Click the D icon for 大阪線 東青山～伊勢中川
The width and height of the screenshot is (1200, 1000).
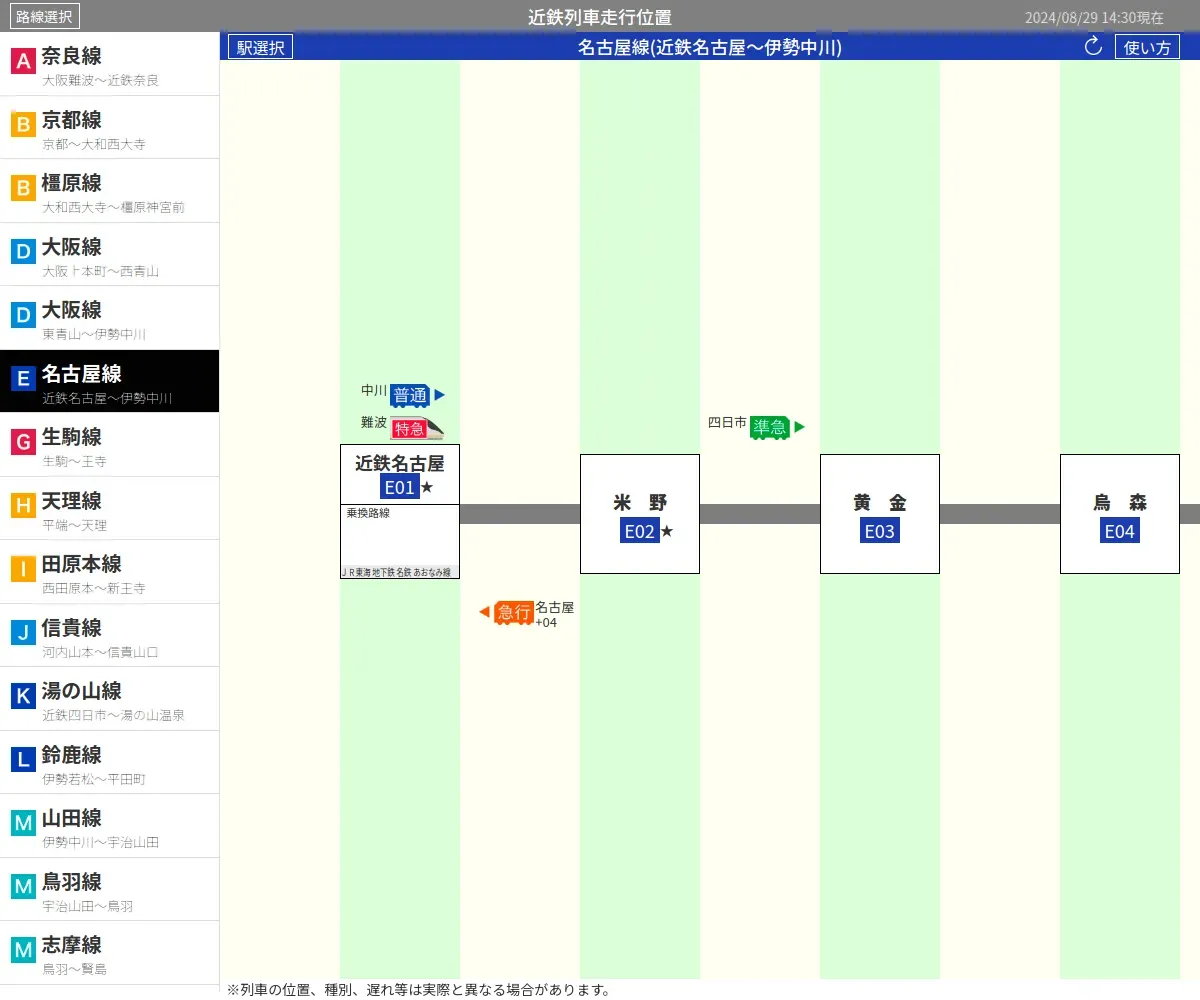click(23, 316)
